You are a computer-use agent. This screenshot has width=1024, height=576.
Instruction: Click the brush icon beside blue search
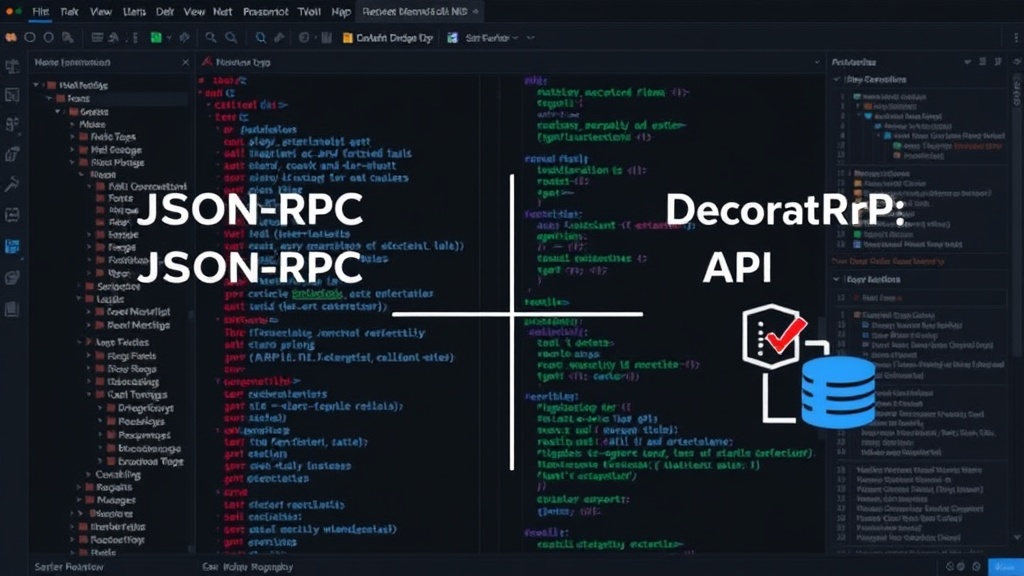[280, 38]
